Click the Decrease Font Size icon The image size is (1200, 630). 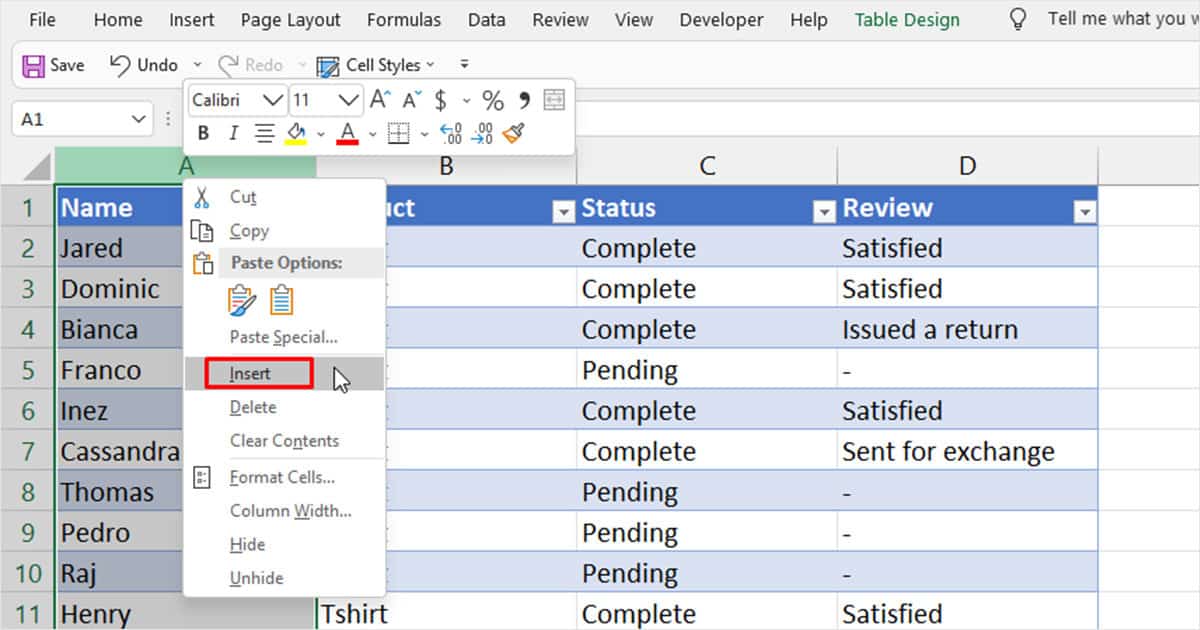click(410, 100)
